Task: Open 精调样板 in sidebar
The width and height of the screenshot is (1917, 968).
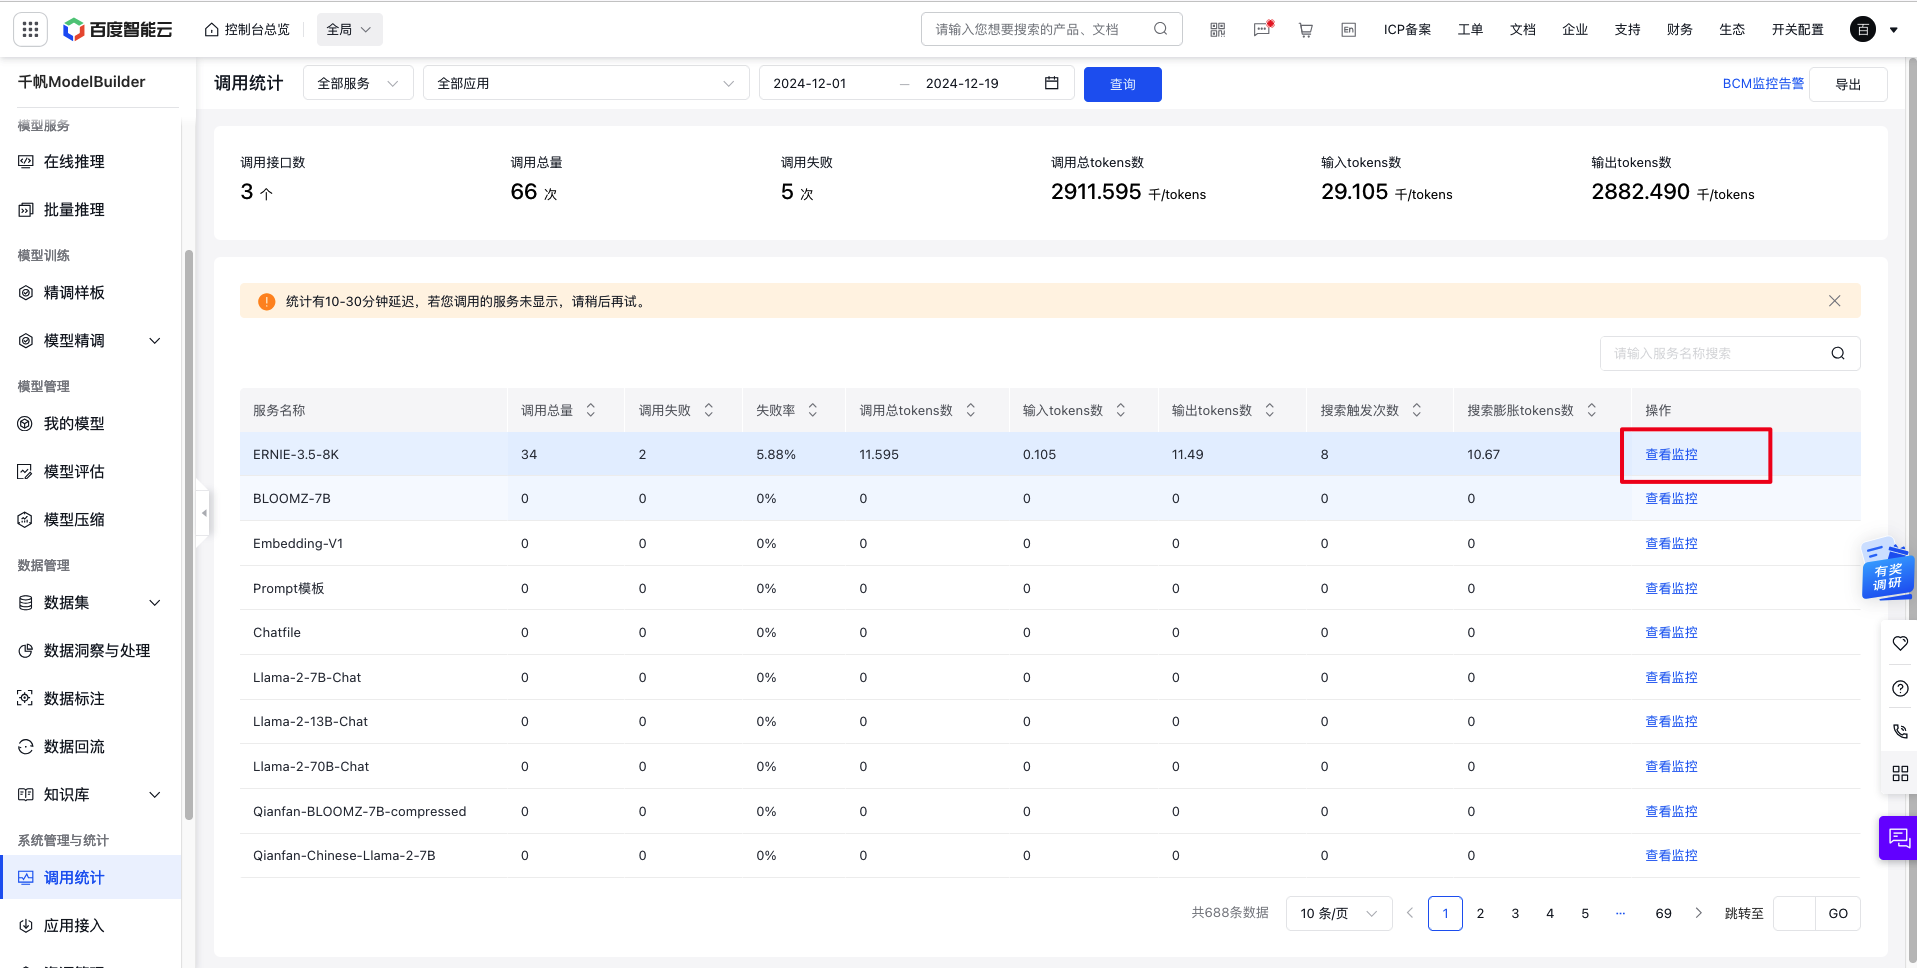Action: click(74, 293)
